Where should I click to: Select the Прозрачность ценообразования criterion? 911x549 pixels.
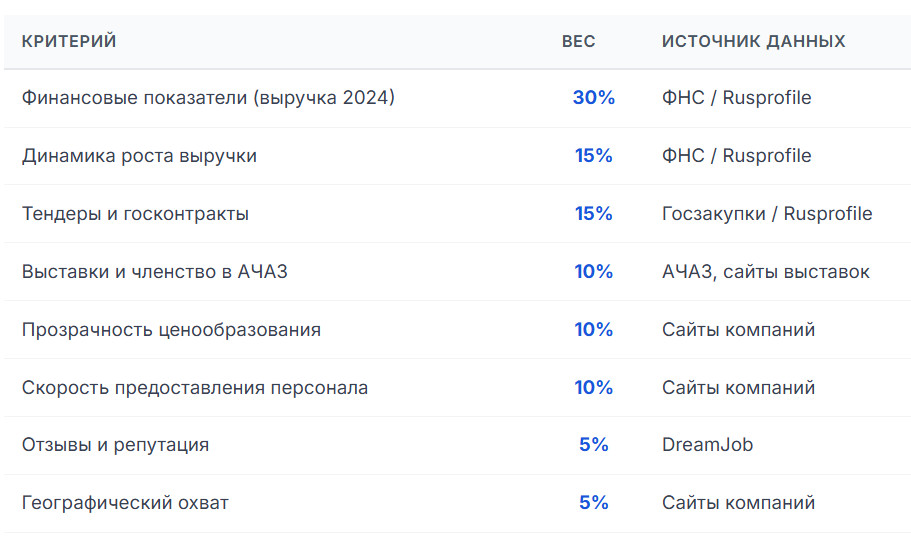point(171,330)
